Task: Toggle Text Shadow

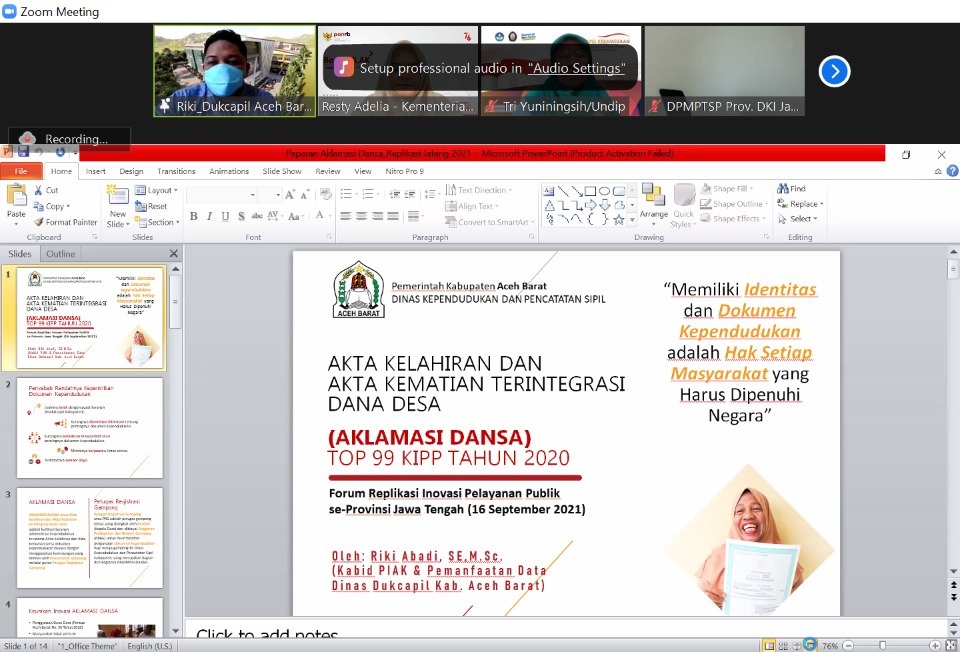Action: pos(241,216)
